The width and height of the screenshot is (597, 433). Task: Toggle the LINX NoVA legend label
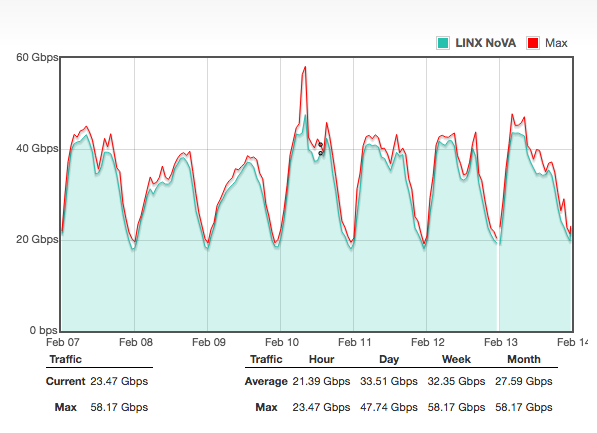tap(485, 43)
